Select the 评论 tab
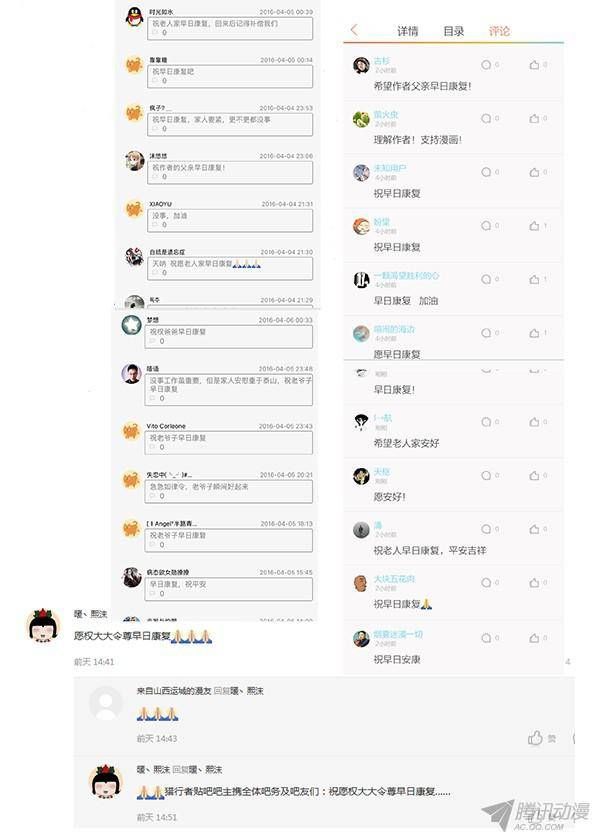 499,32
